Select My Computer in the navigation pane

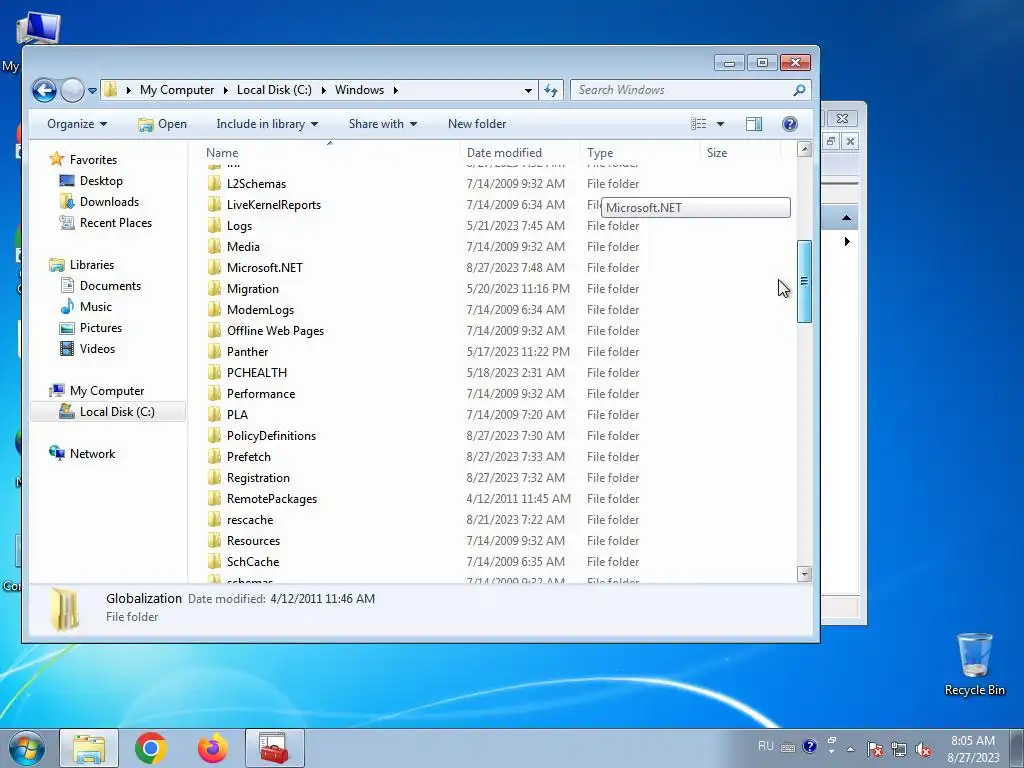point(97,391)
